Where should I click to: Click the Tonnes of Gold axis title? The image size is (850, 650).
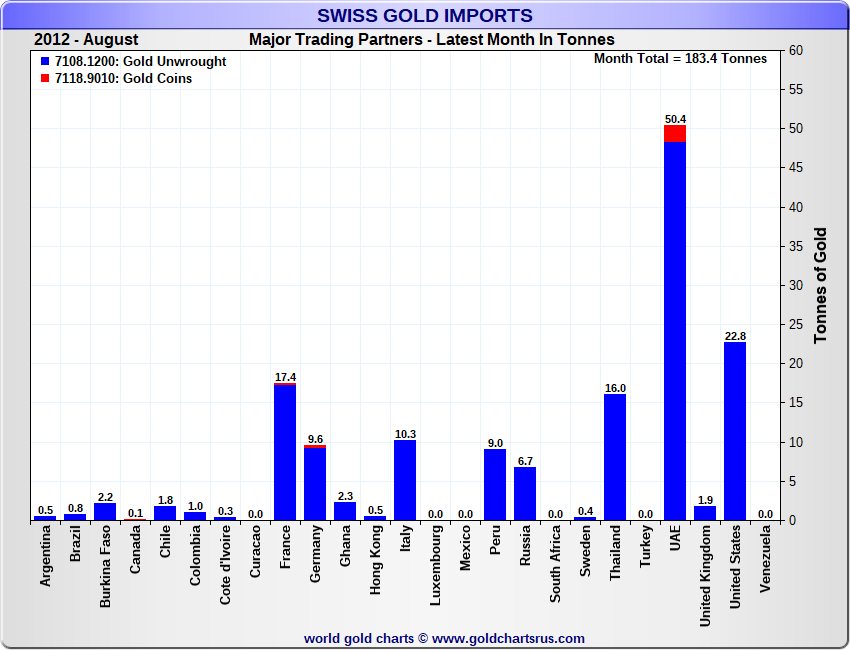pyautogui.click(x=820, y=285)
